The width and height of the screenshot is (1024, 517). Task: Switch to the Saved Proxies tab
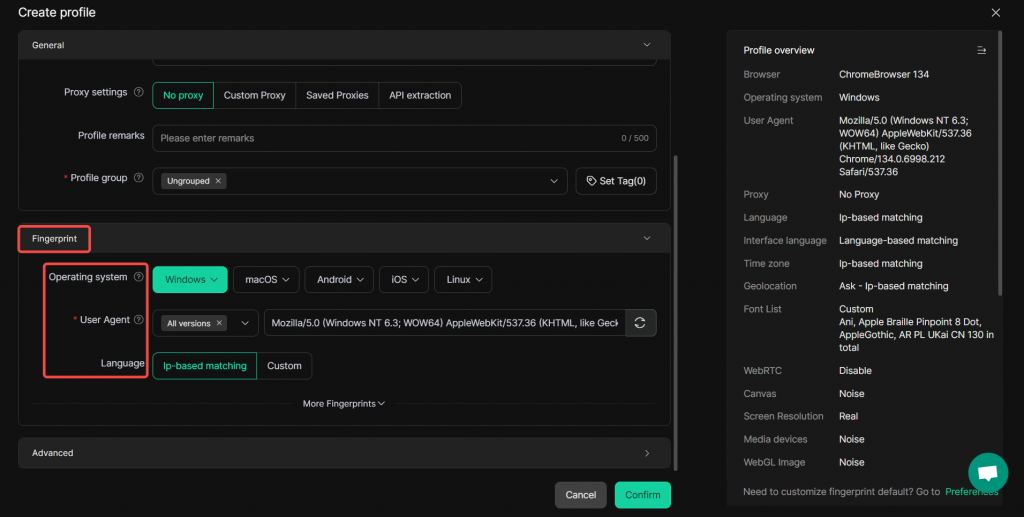coord(337,95)
